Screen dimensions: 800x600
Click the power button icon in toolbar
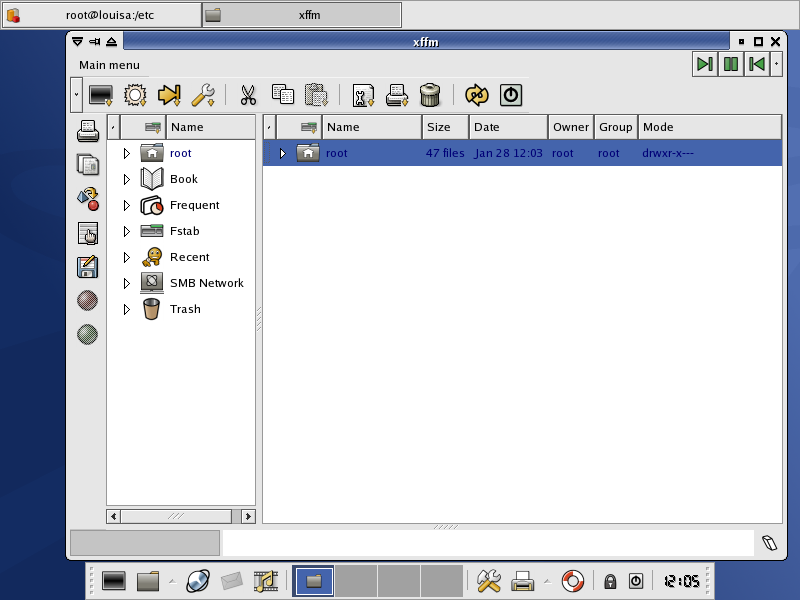[x=511, y=95]
